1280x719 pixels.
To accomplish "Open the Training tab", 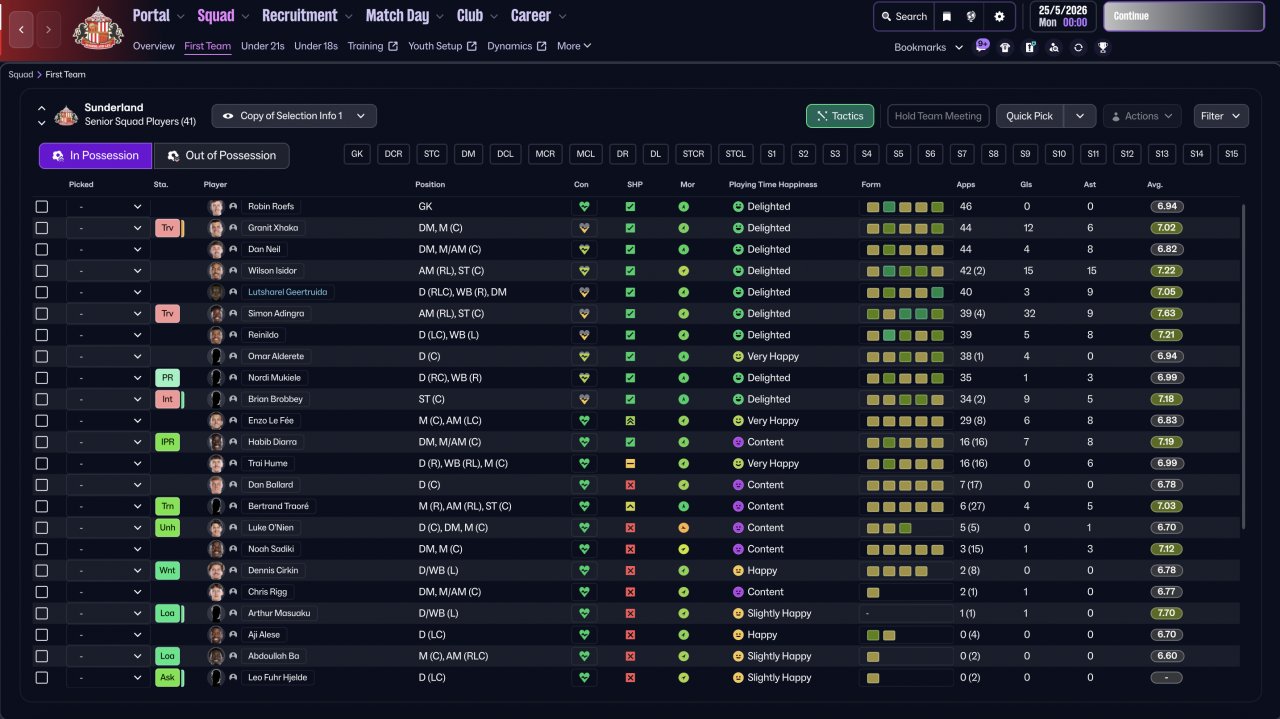I will (373, 46).
